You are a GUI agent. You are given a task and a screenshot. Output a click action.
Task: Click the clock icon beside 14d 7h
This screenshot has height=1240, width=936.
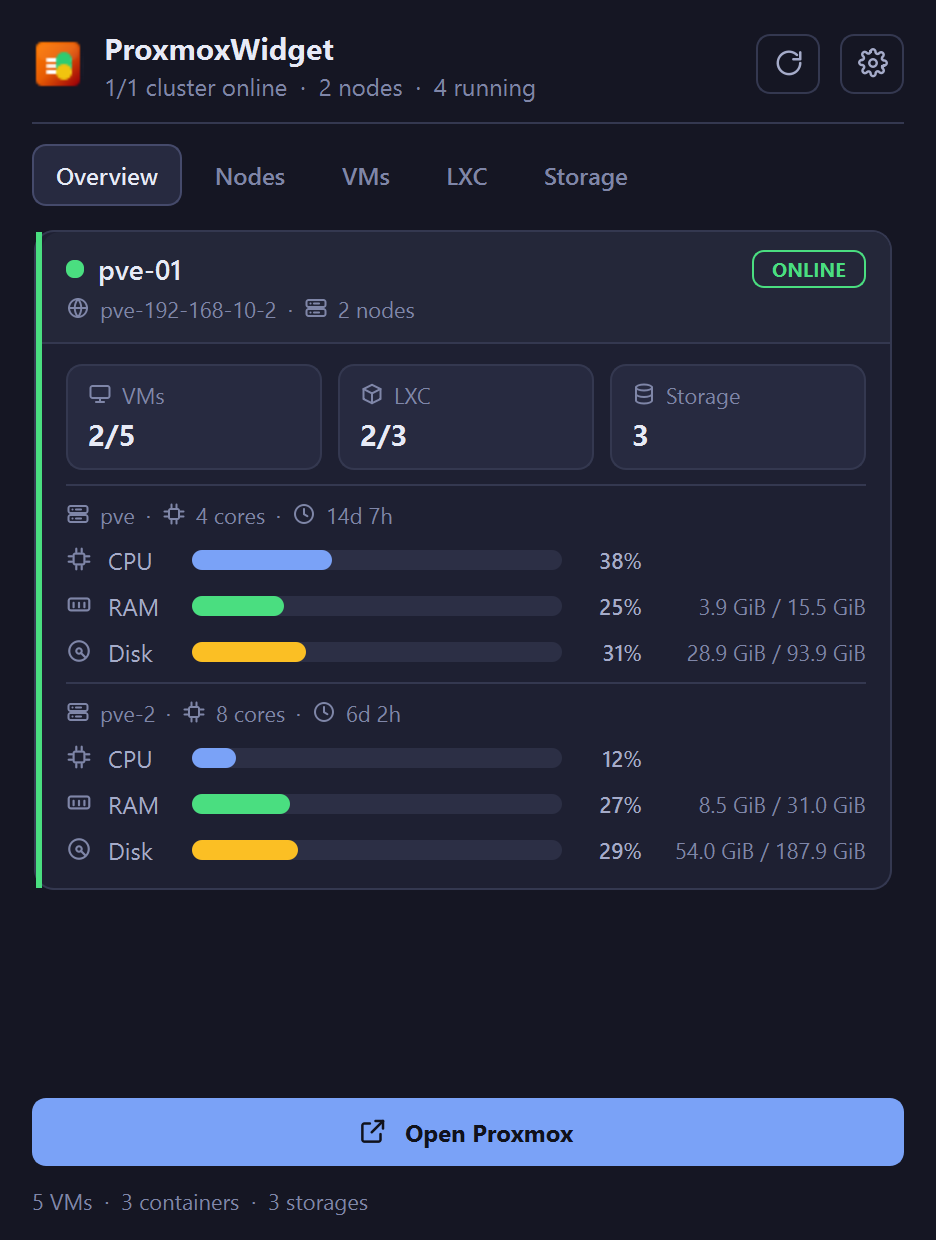coord(304,515)
